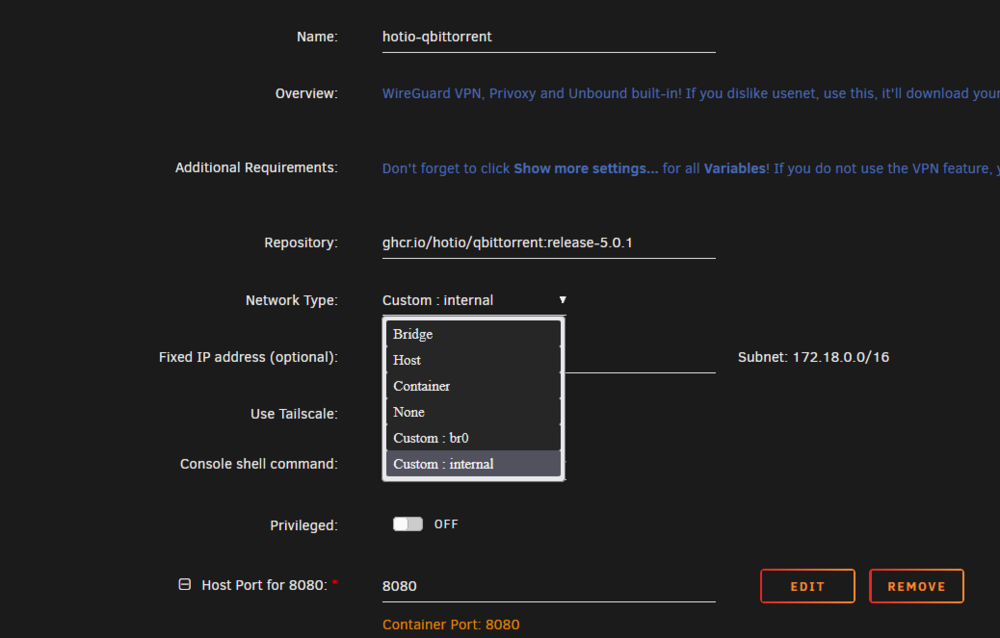Edit the Repository input field
Viewport: 1000px width, 638px height.
548,243
